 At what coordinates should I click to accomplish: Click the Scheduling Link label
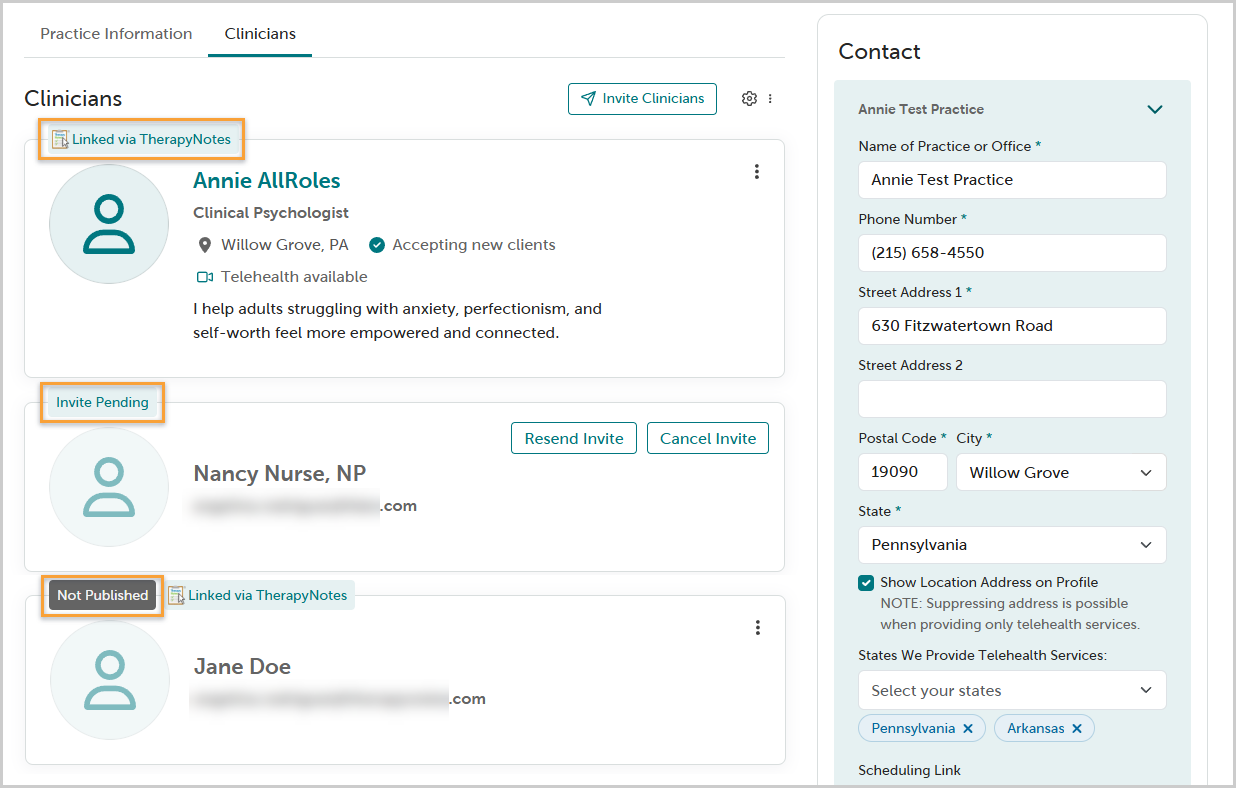(909, 771)
